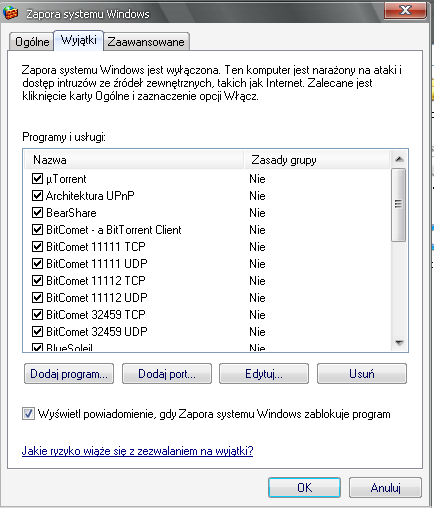This screenshot has height=508, width=434.
Task: Click the Windows Firewall title bar icon
Action: 10,13
